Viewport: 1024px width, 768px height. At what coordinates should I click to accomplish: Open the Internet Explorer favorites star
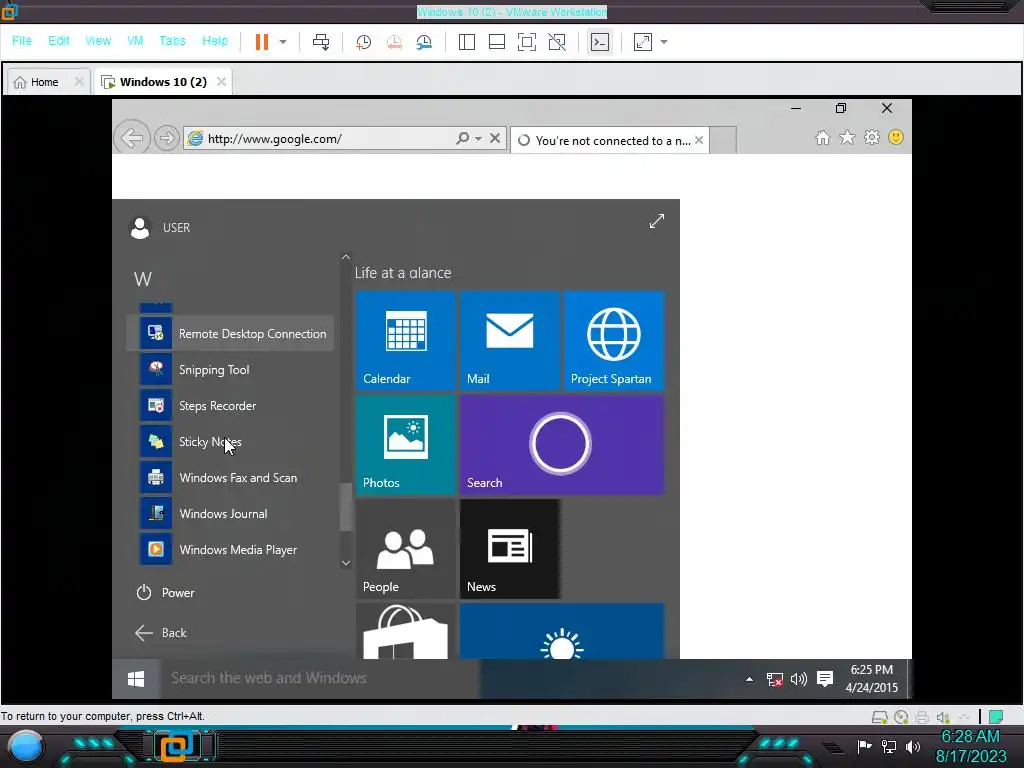(847, 138)
